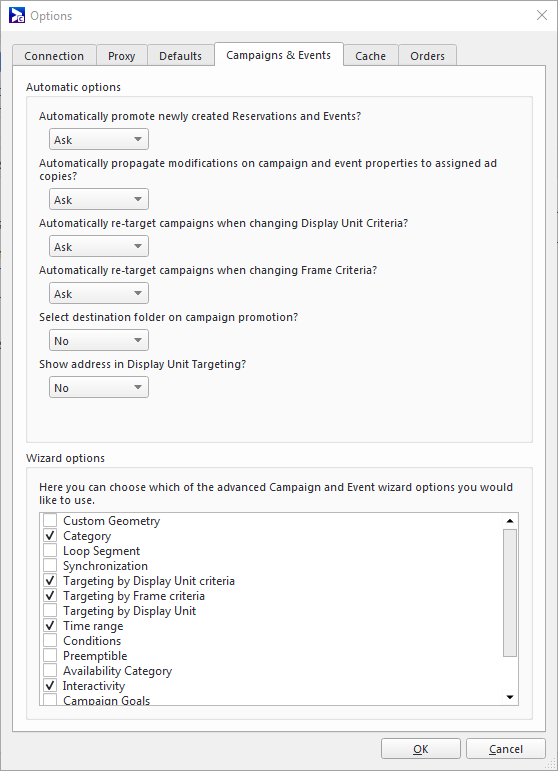Uncheck the Category wizard option

point(50,535)
